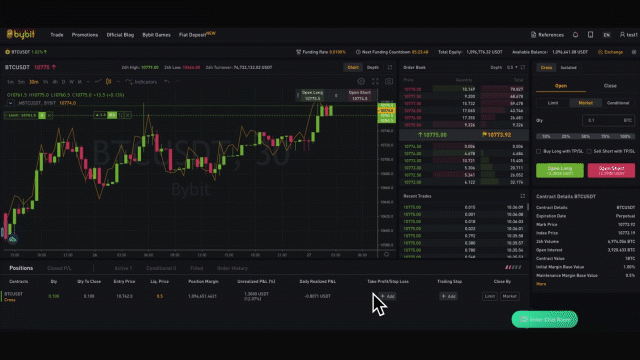
Task: Click the mobile app phone icon
Action: (590, 35)
